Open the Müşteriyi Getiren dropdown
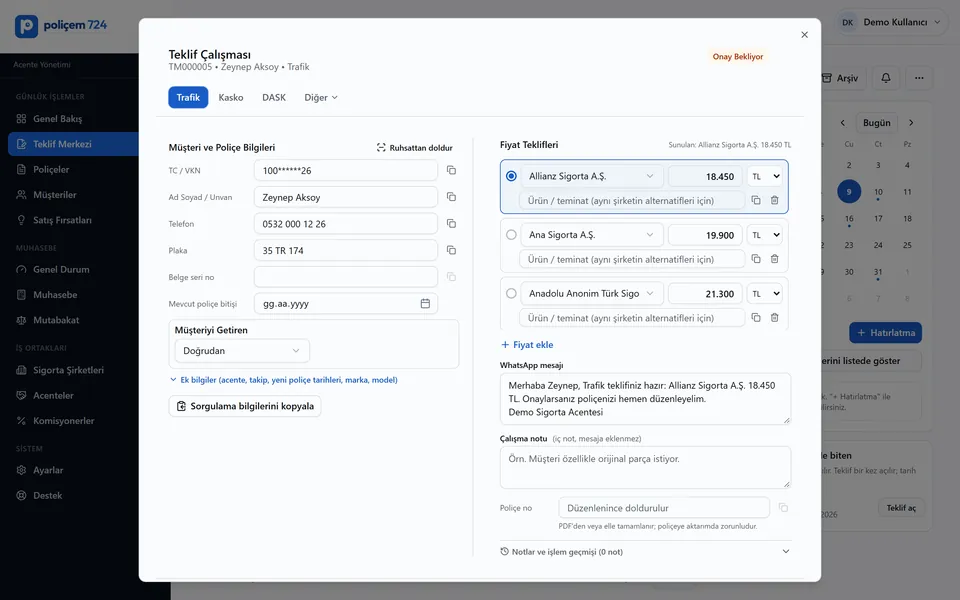The image size is (960, 600). pos(242,351)
